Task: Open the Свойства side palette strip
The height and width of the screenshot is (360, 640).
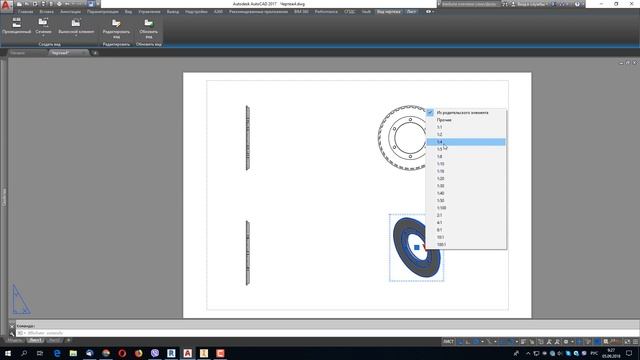Action: 4,196
